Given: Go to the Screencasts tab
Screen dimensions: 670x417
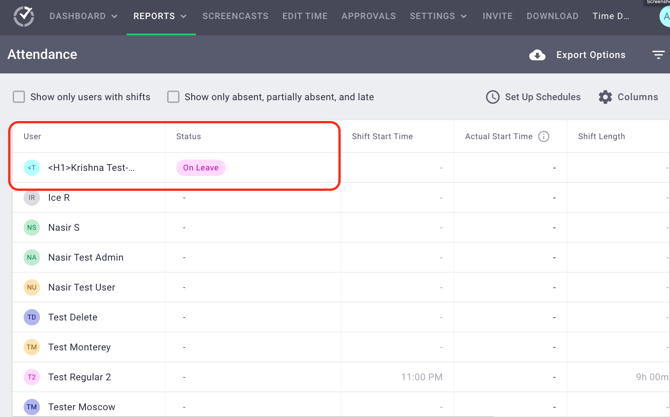Looking at the screenshot, I should pyautogui.click(x=235, y=16).
